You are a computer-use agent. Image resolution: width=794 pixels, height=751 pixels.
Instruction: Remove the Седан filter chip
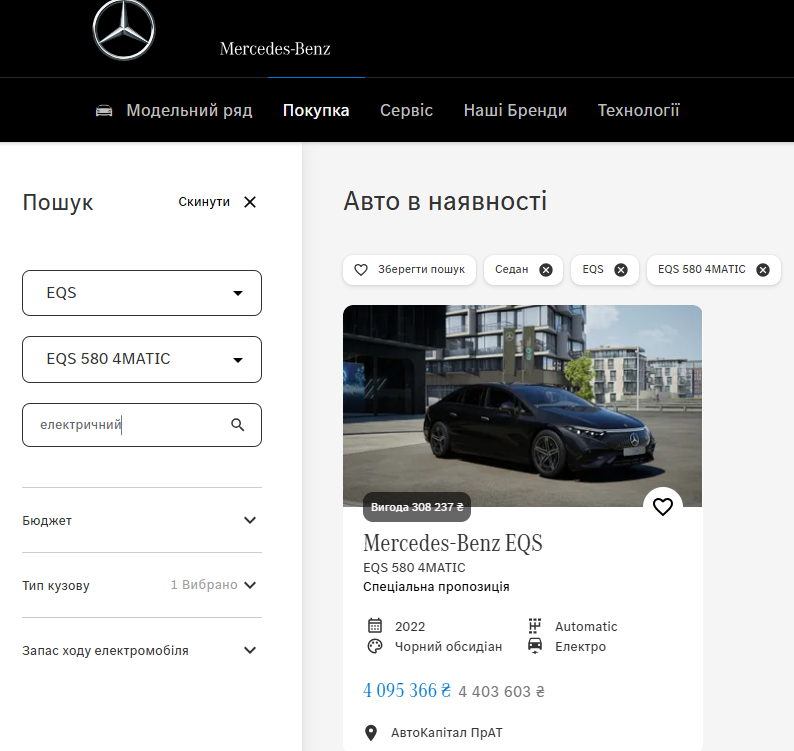[x=545, y=270]
